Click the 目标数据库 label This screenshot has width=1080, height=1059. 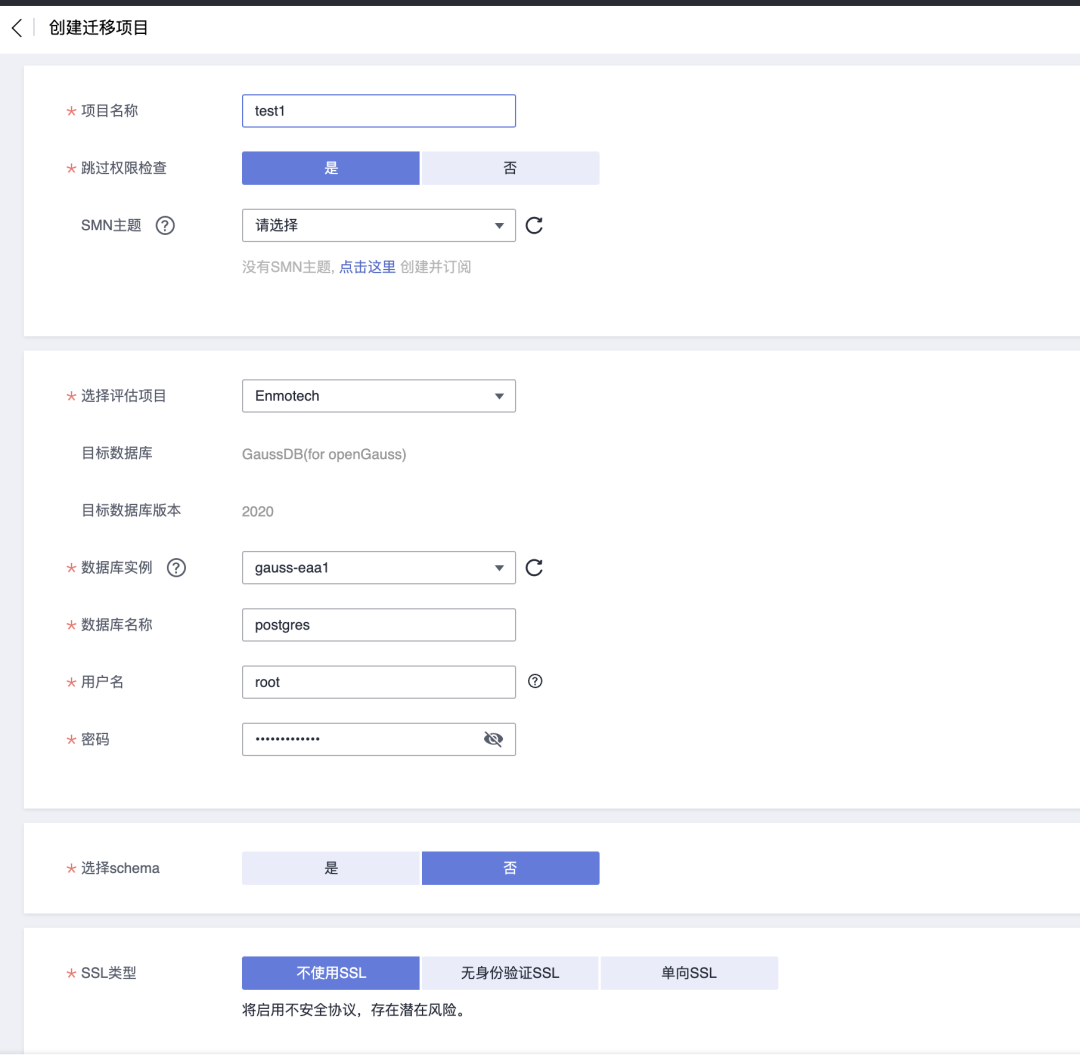click(x=117, y=453)
